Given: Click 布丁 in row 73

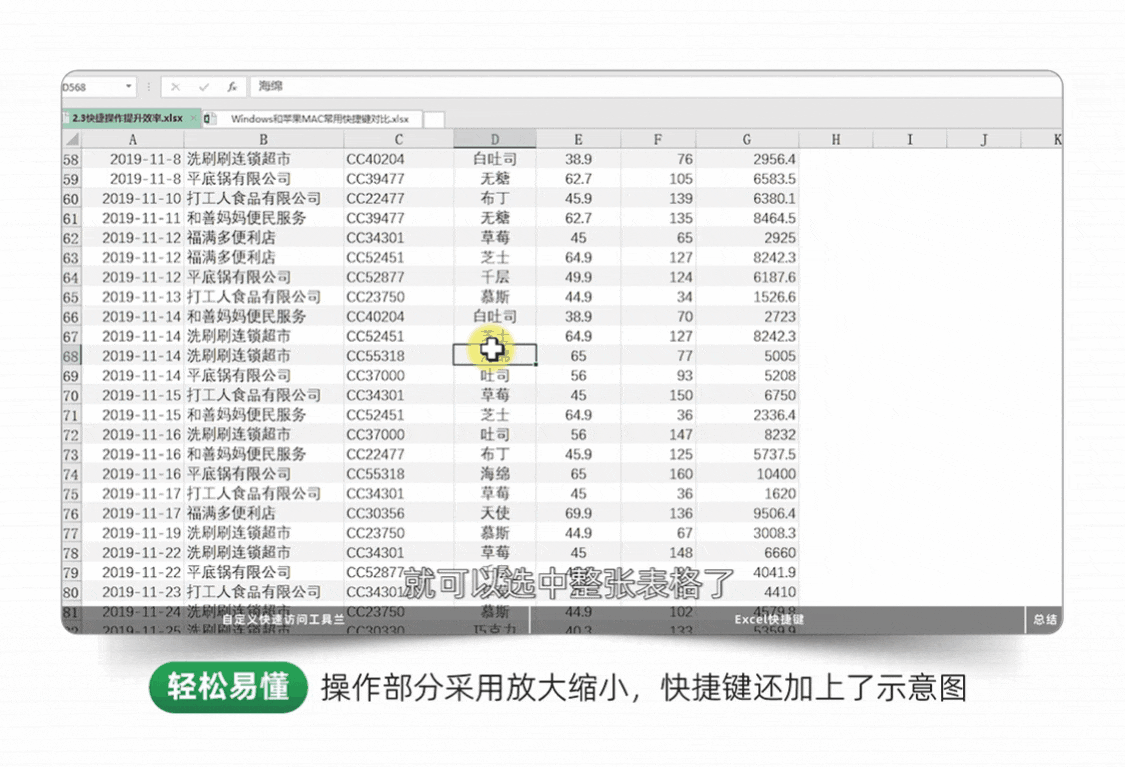Looking at the screenshot, I should tap(494, 454).
